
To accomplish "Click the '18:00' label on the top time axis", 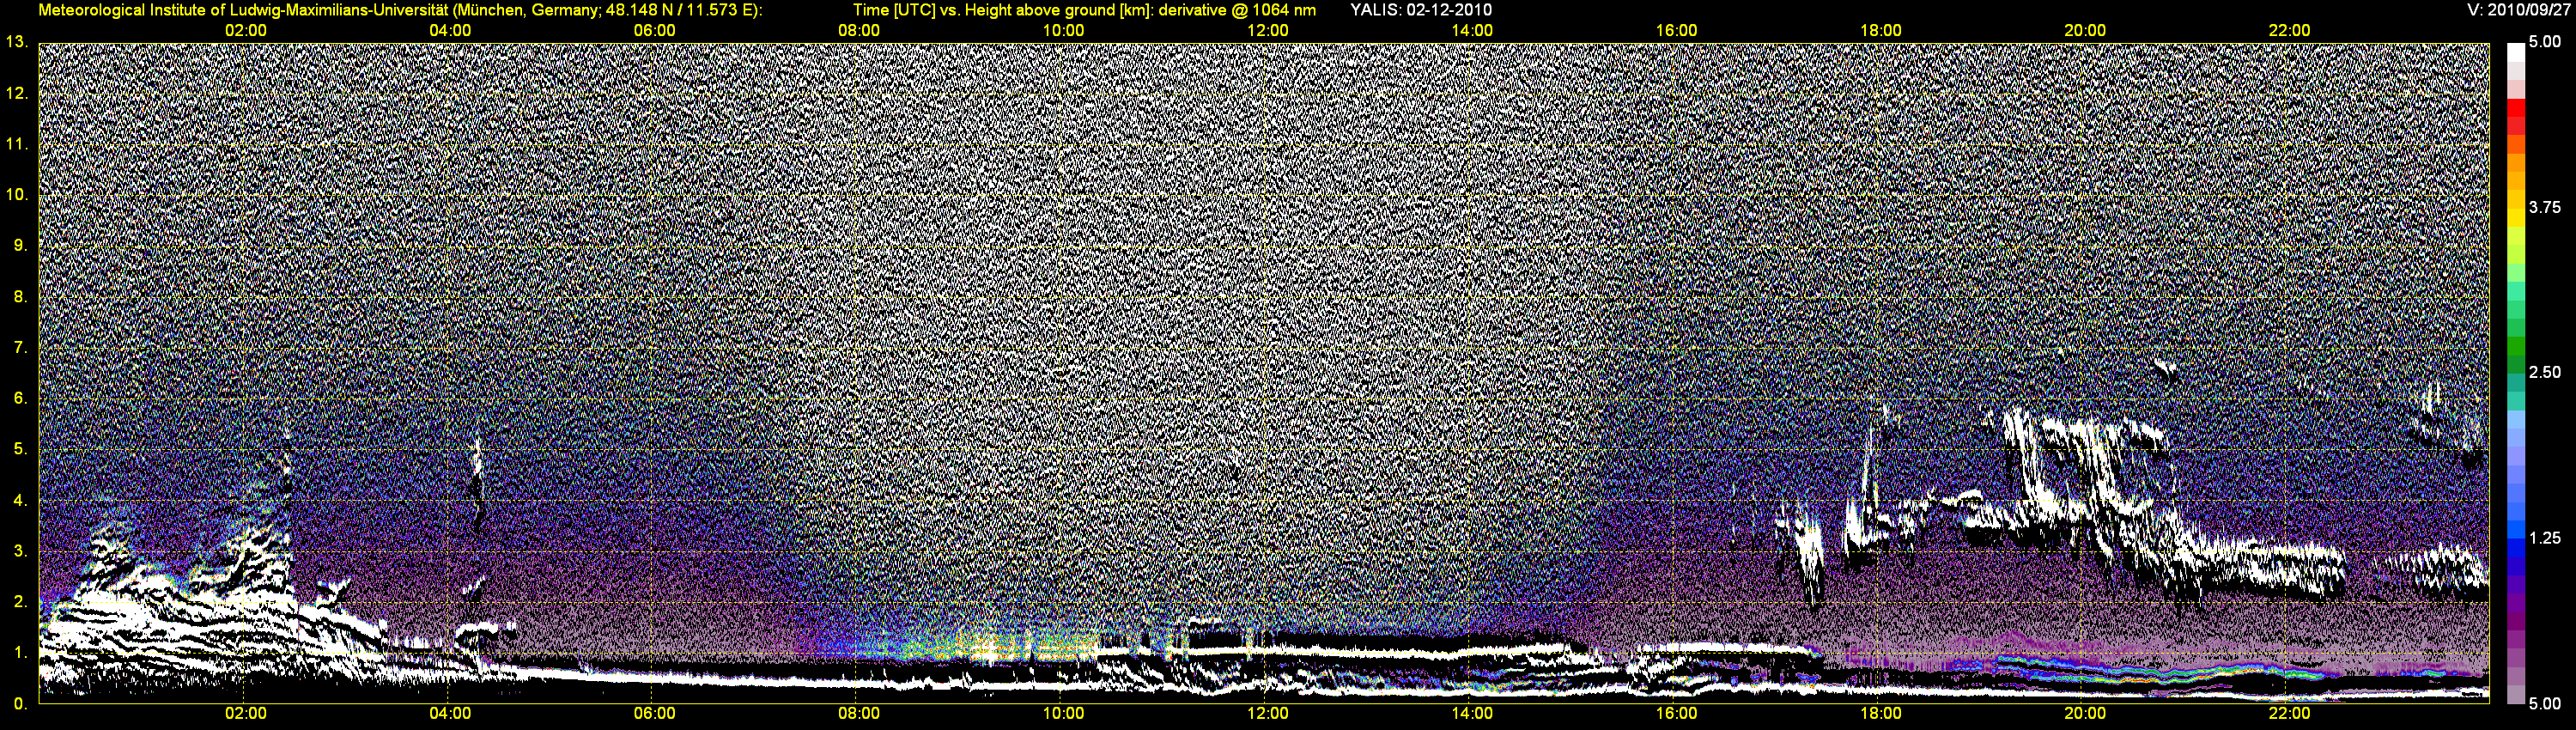I will pyautogui.click(x=1880, y=31).
